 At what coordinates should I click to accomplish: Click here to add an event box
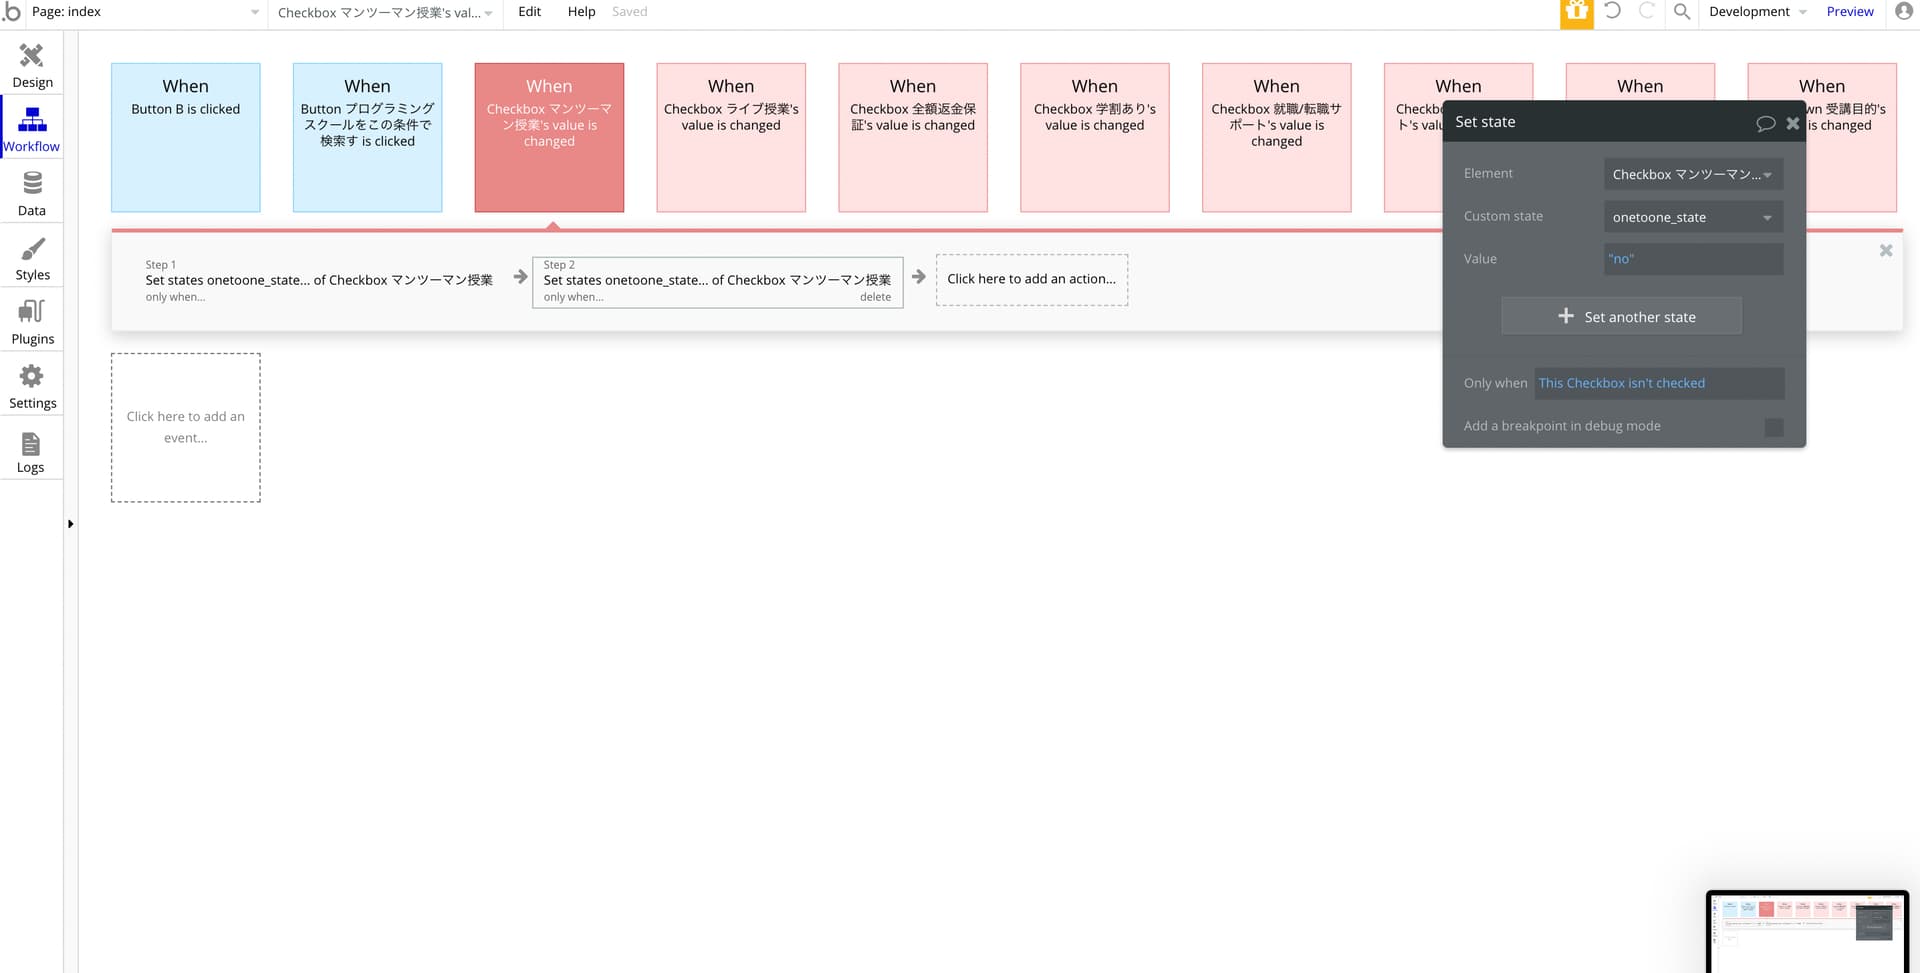pos(186,427)
